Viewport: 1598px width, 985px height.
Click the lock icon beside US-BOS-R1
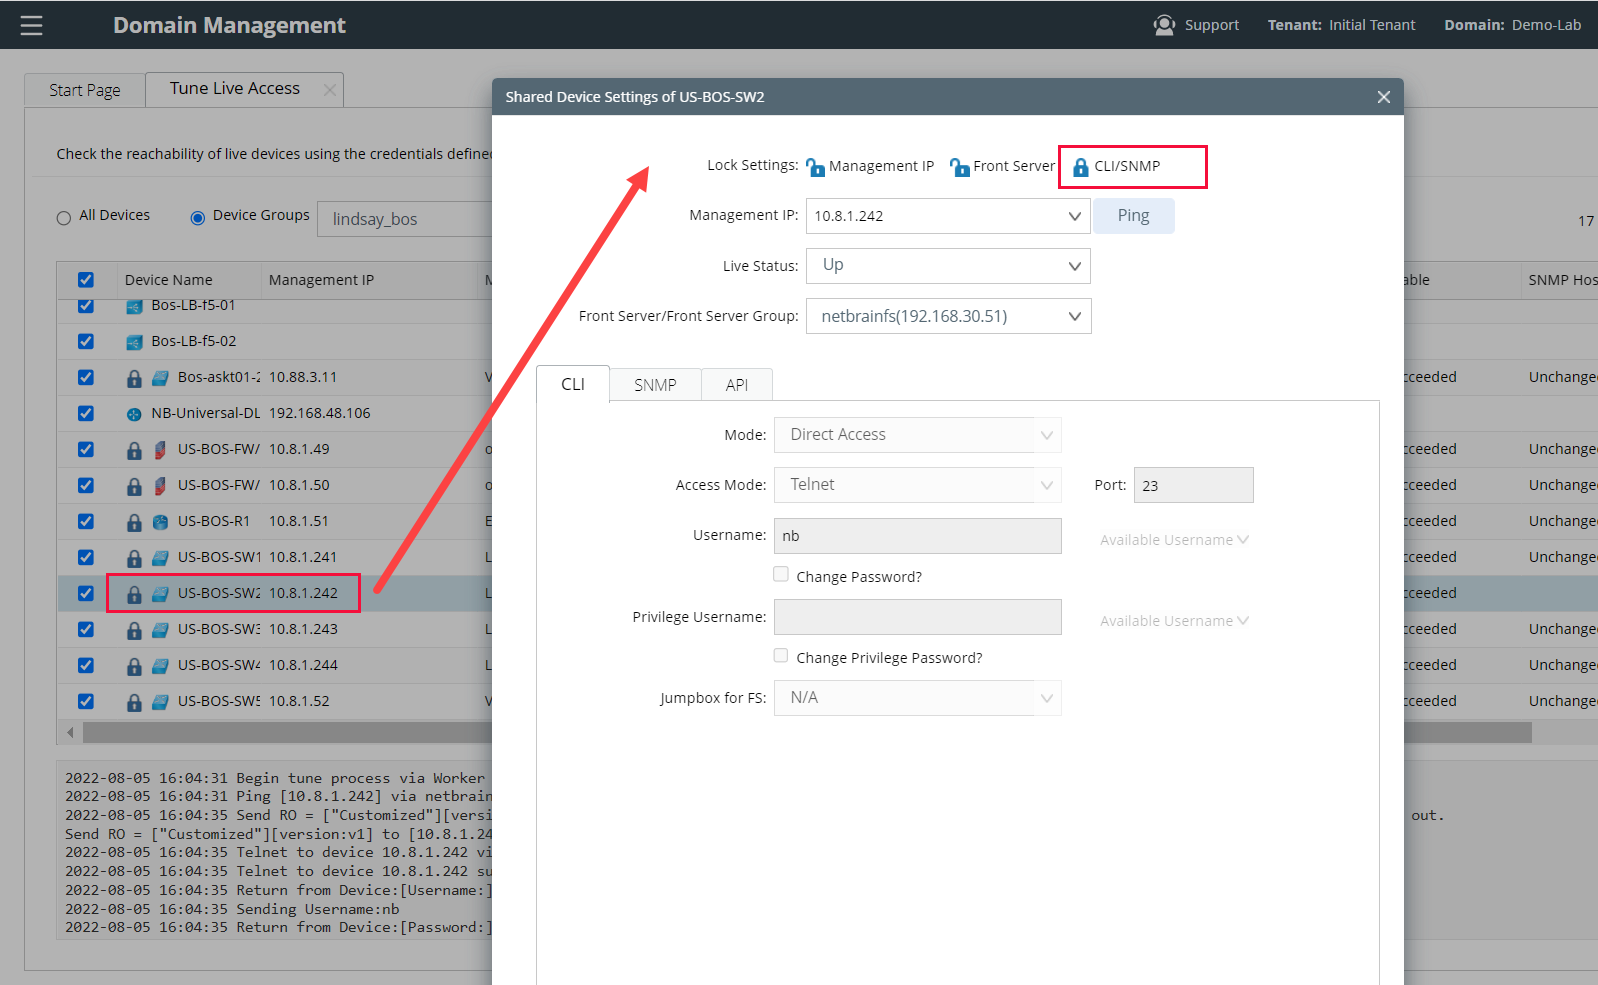coord(134,522)
